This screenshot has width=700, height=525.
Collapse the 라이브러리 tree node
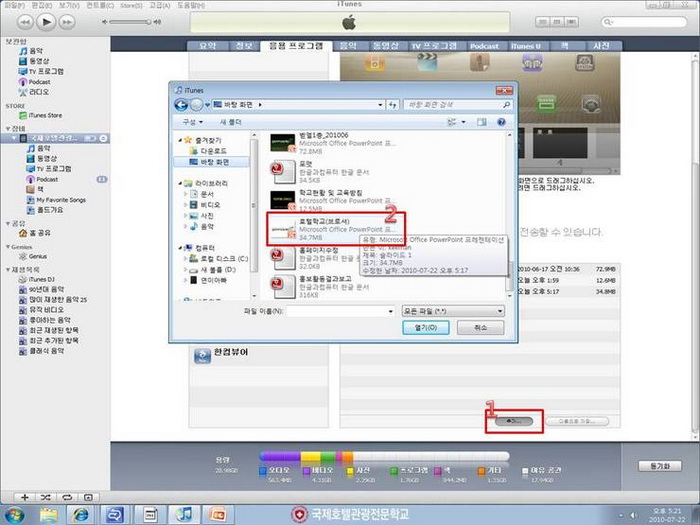[x=177, y=184]
